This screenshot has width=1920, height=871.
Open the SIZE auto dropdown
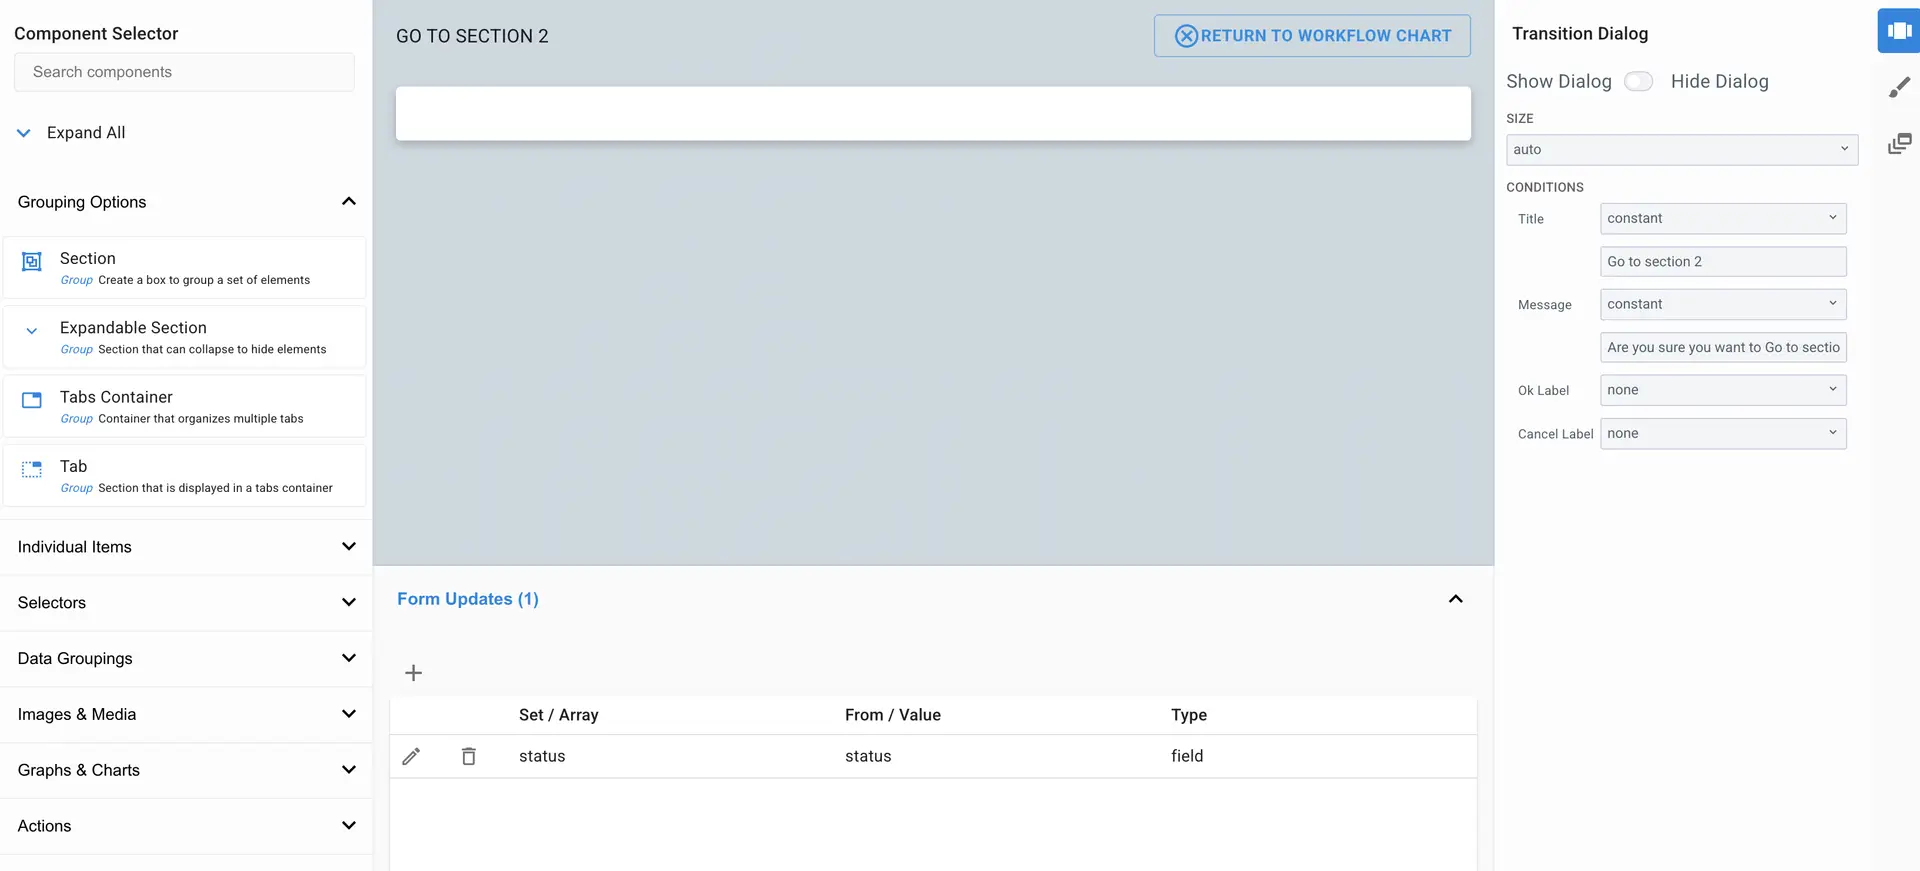tap(1682, 149)
